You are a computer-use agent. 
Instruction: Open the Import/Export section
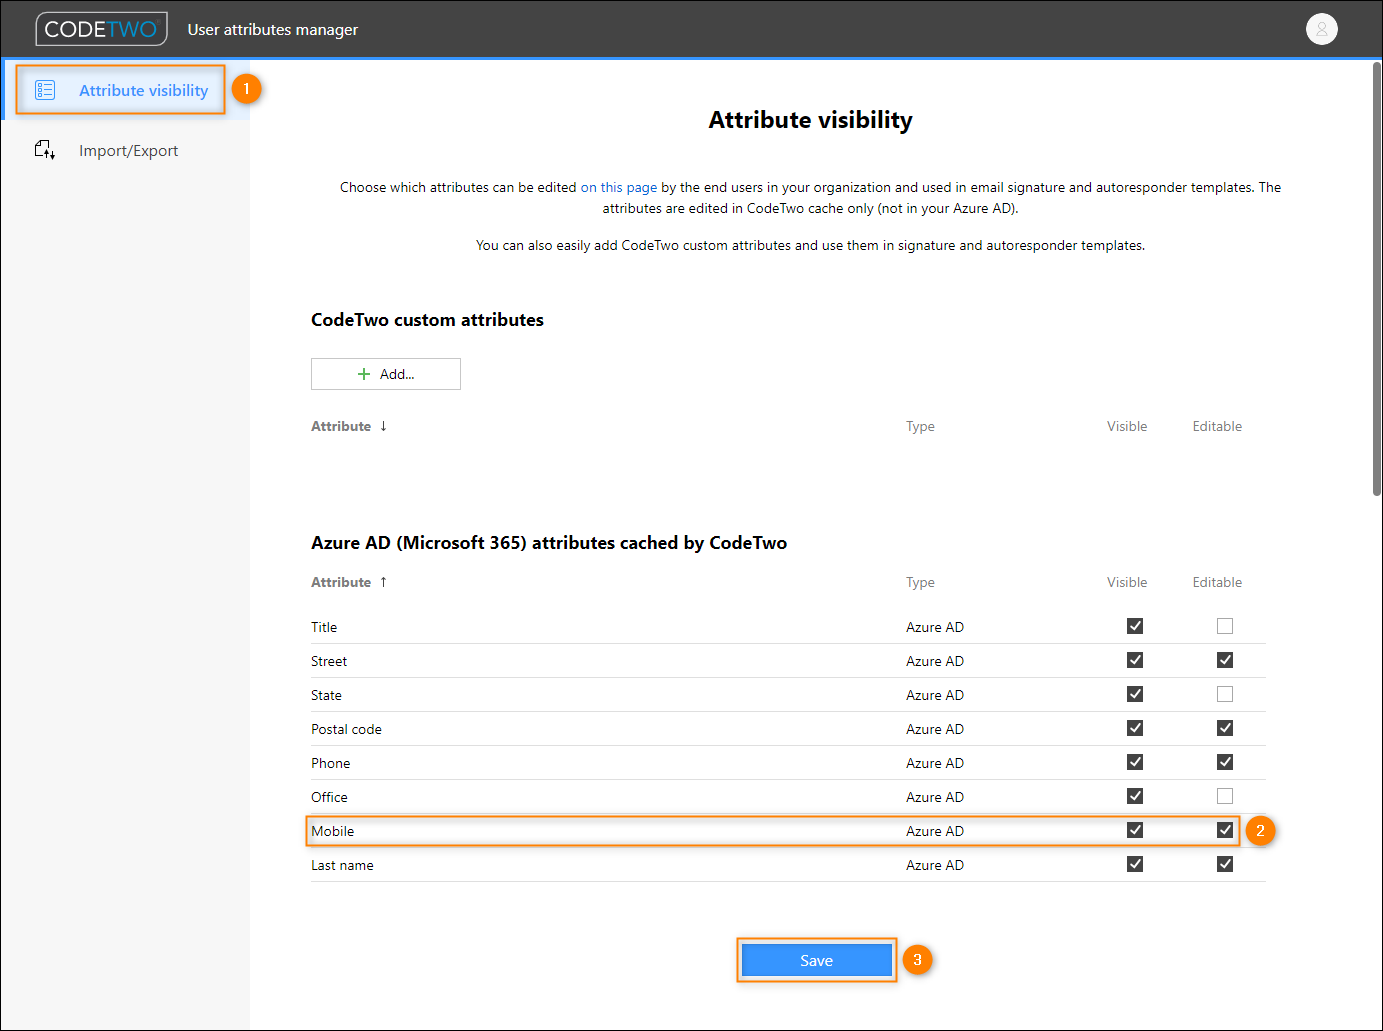coord(126,150)
